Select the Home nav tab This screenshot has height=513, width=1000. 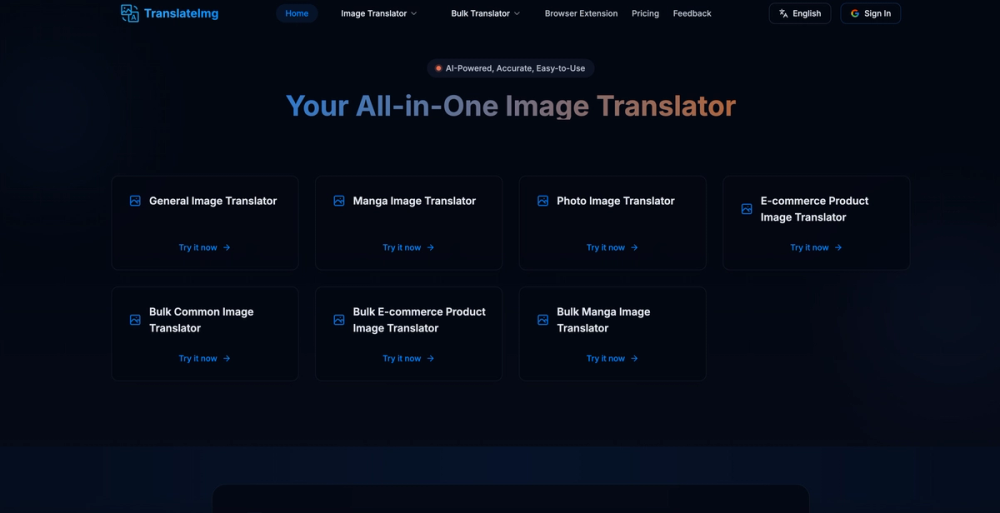297,13
